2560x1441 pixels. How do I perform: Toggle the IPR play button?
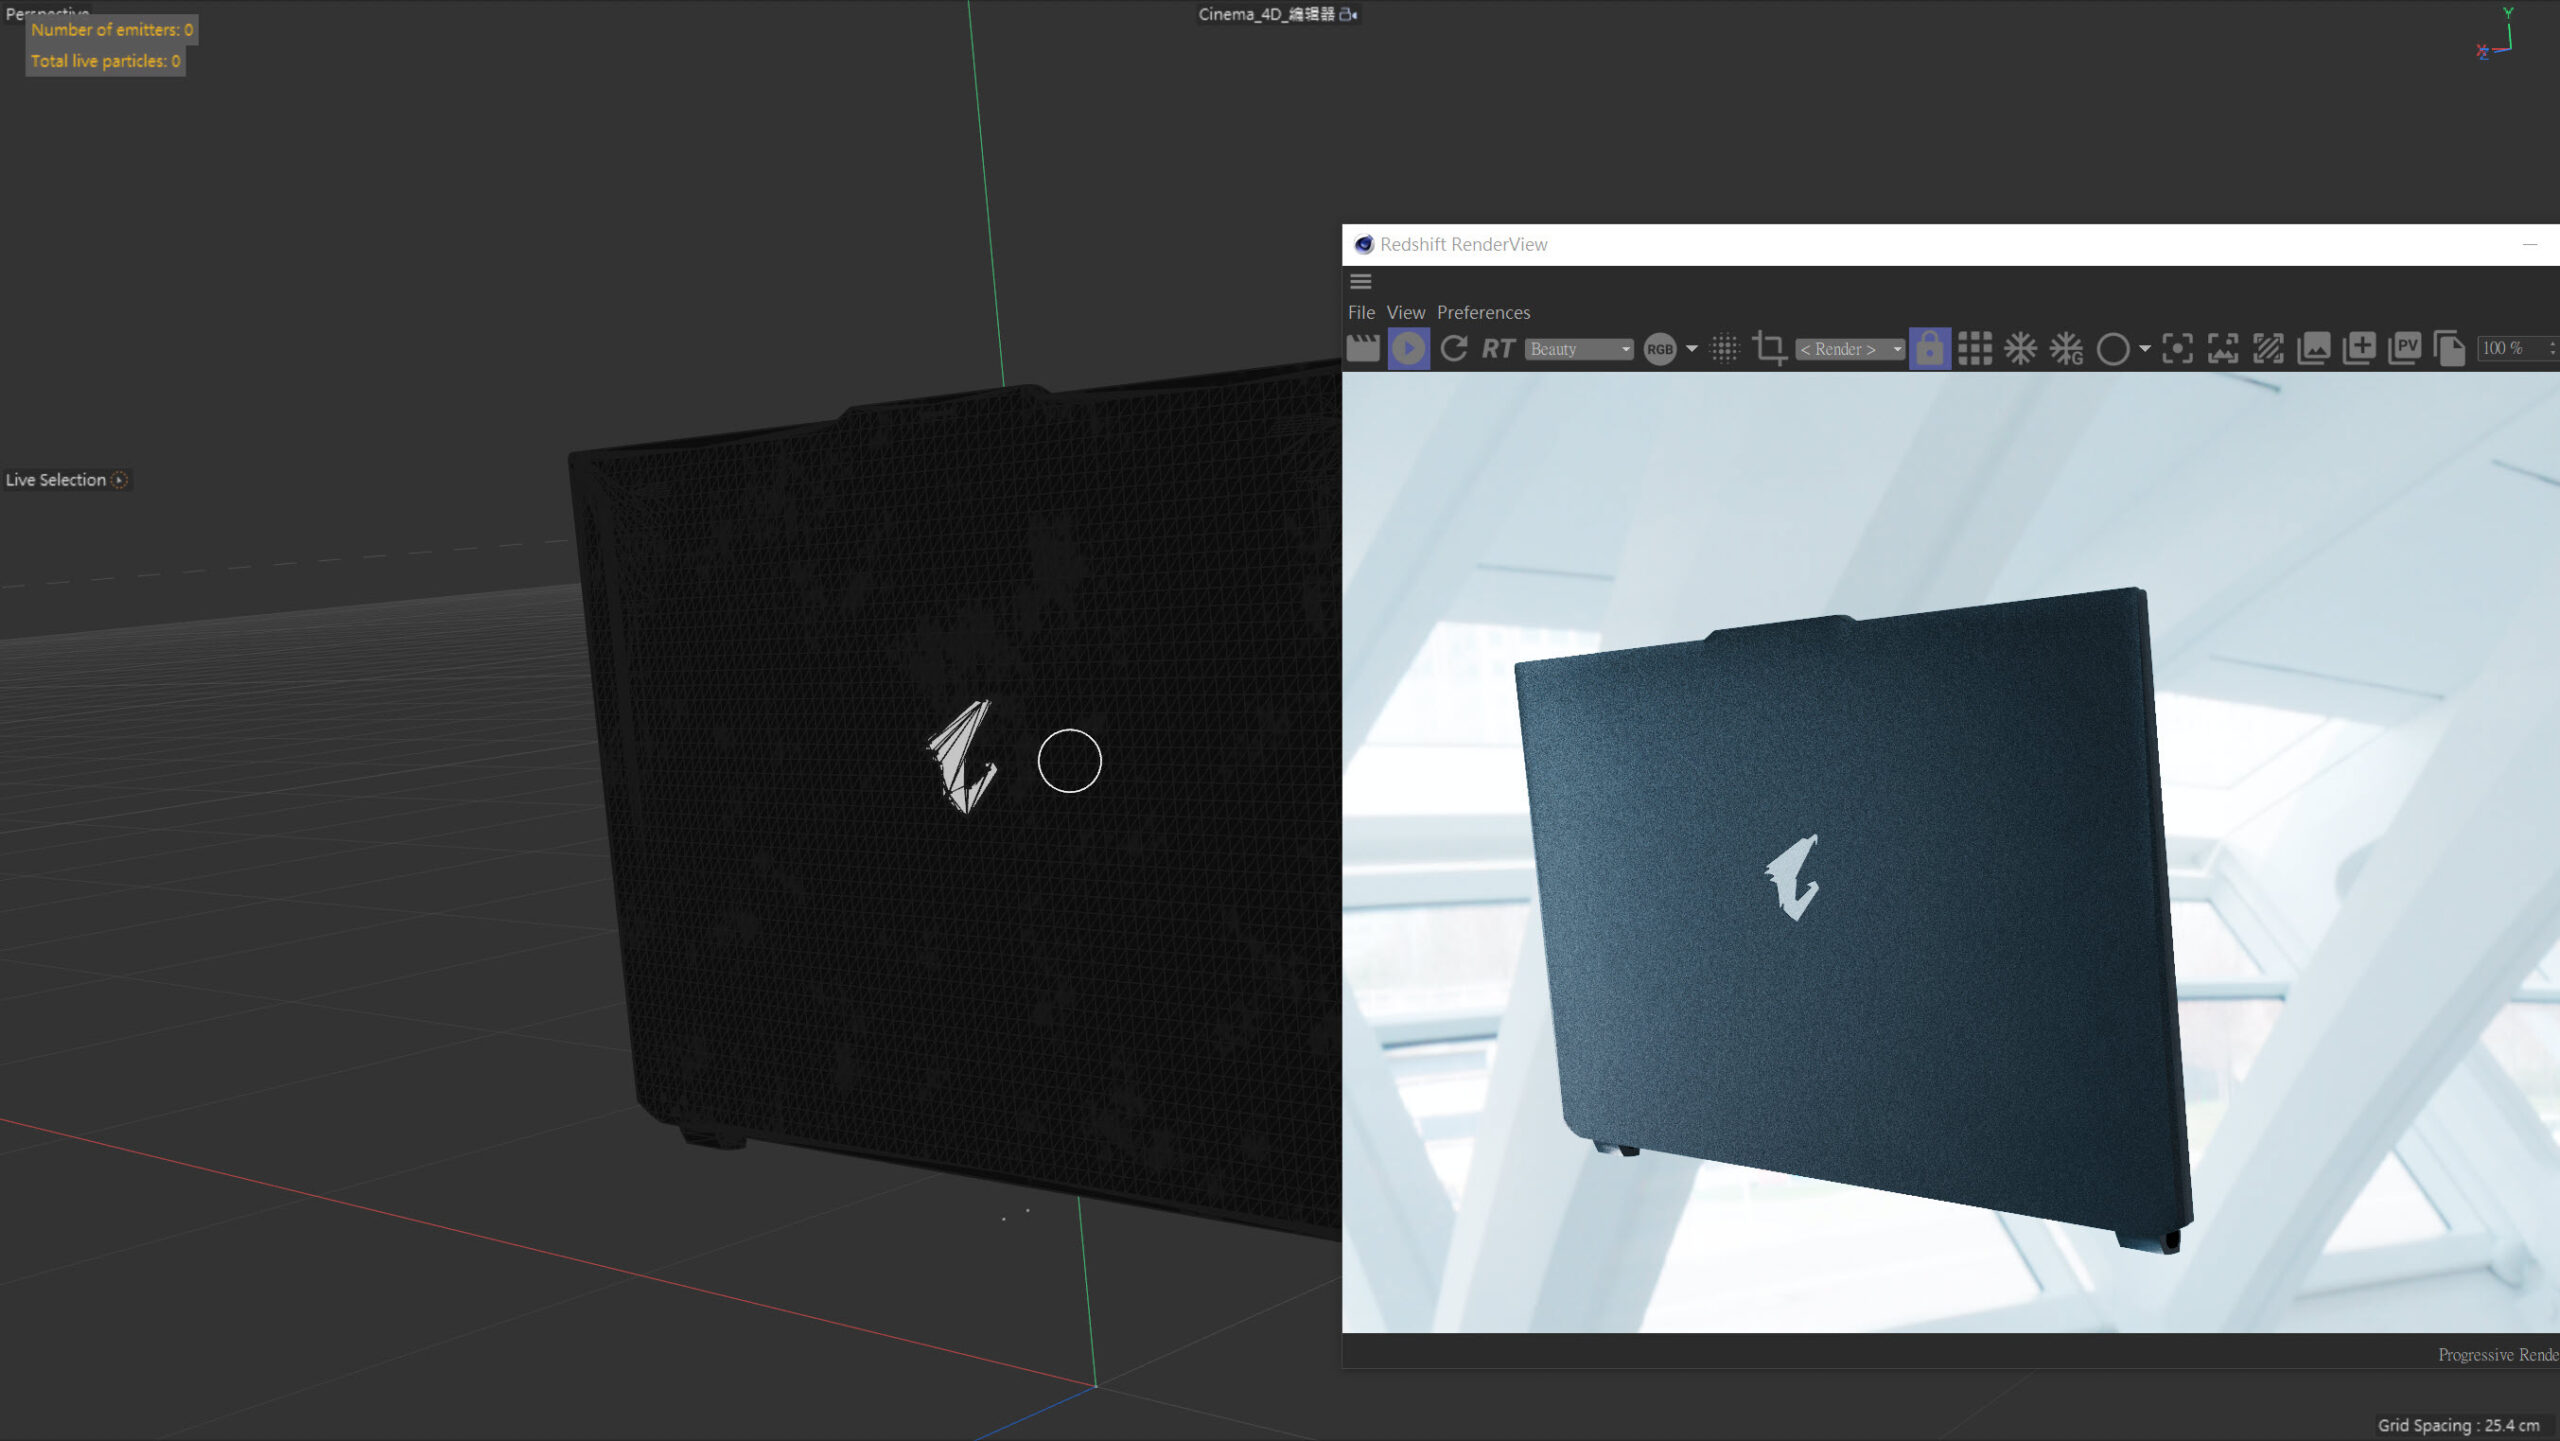pyautogui.click(x=1408, y=348)
